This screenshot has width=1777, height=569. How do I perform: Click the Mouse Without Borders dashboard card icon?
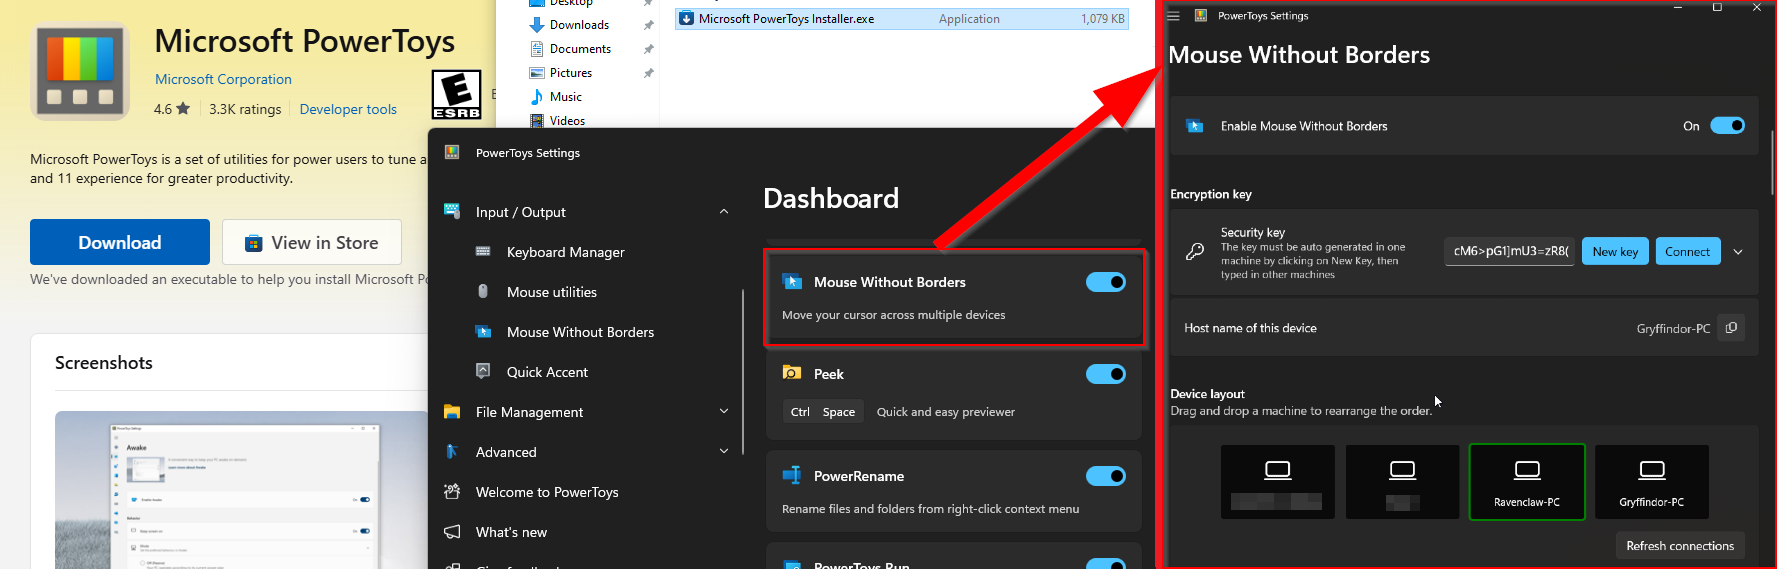792,281
